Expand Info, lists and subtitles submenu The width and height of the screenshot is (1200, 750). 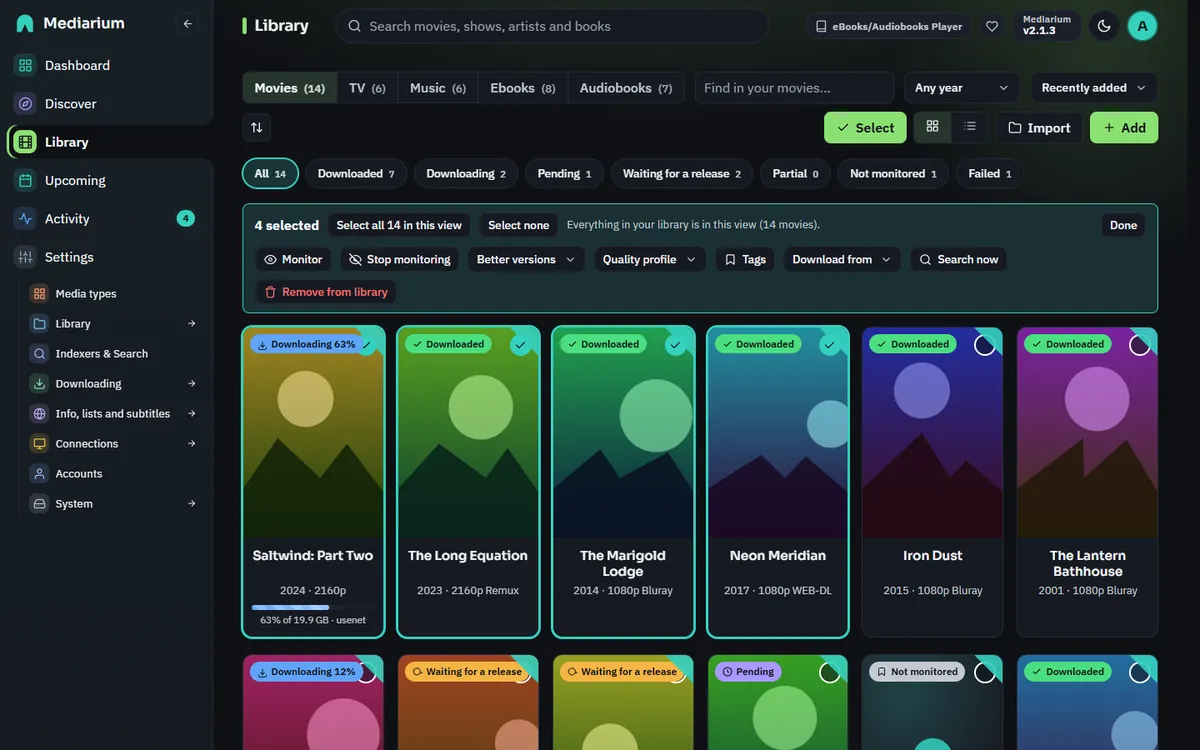coord(192,414)
